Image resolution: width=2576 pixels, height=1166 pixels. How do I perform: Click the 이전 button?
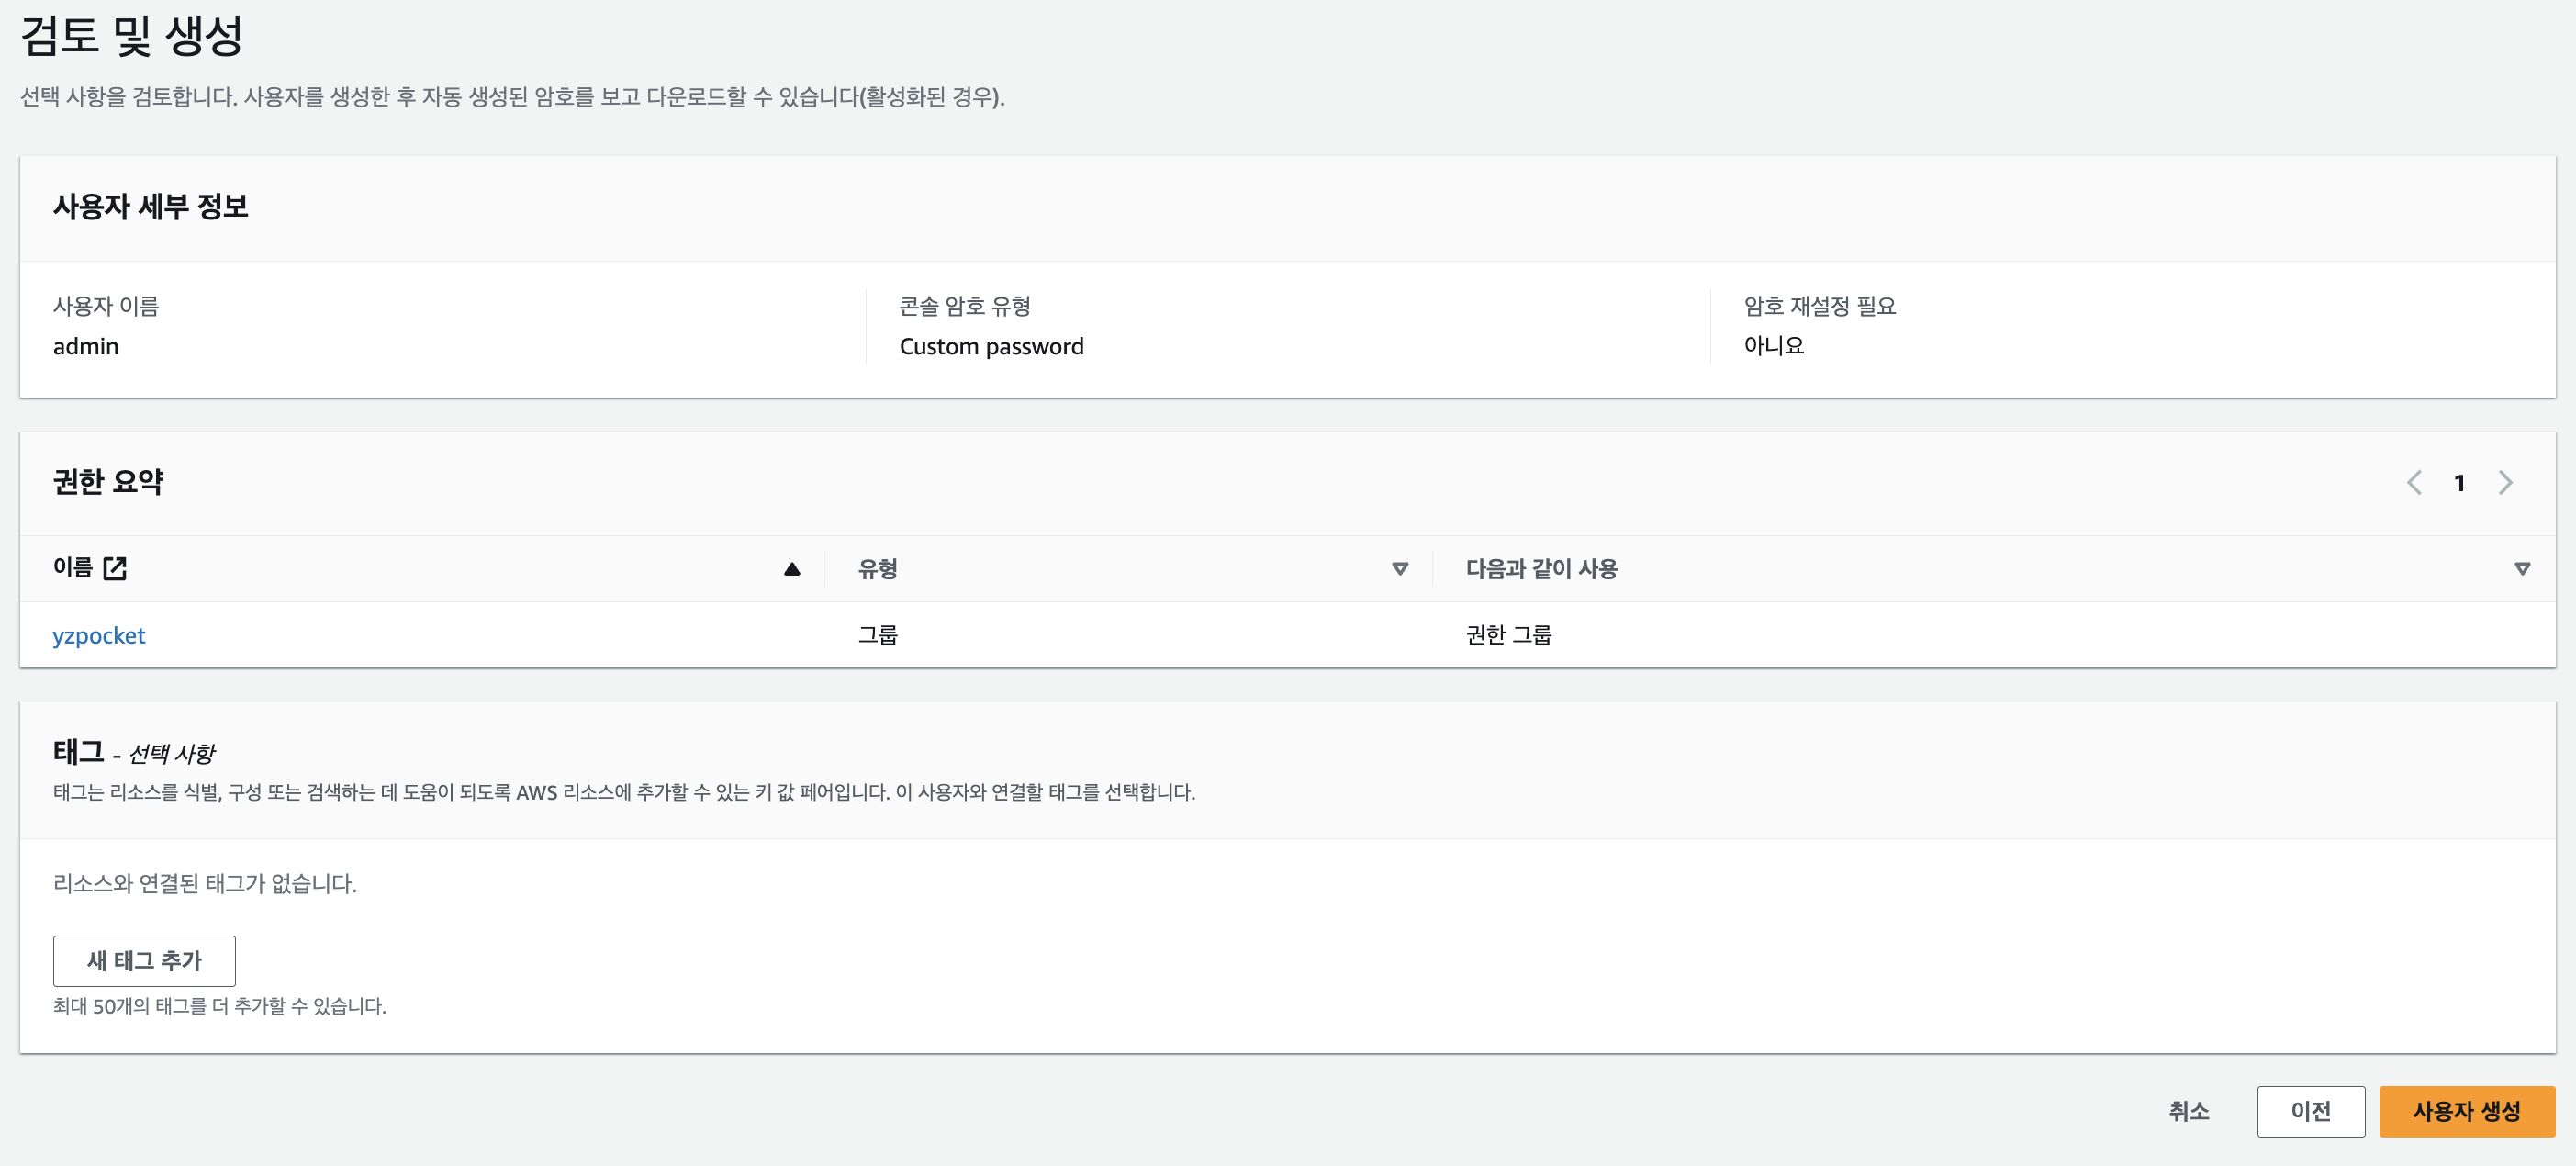tap(2309, 1111)
